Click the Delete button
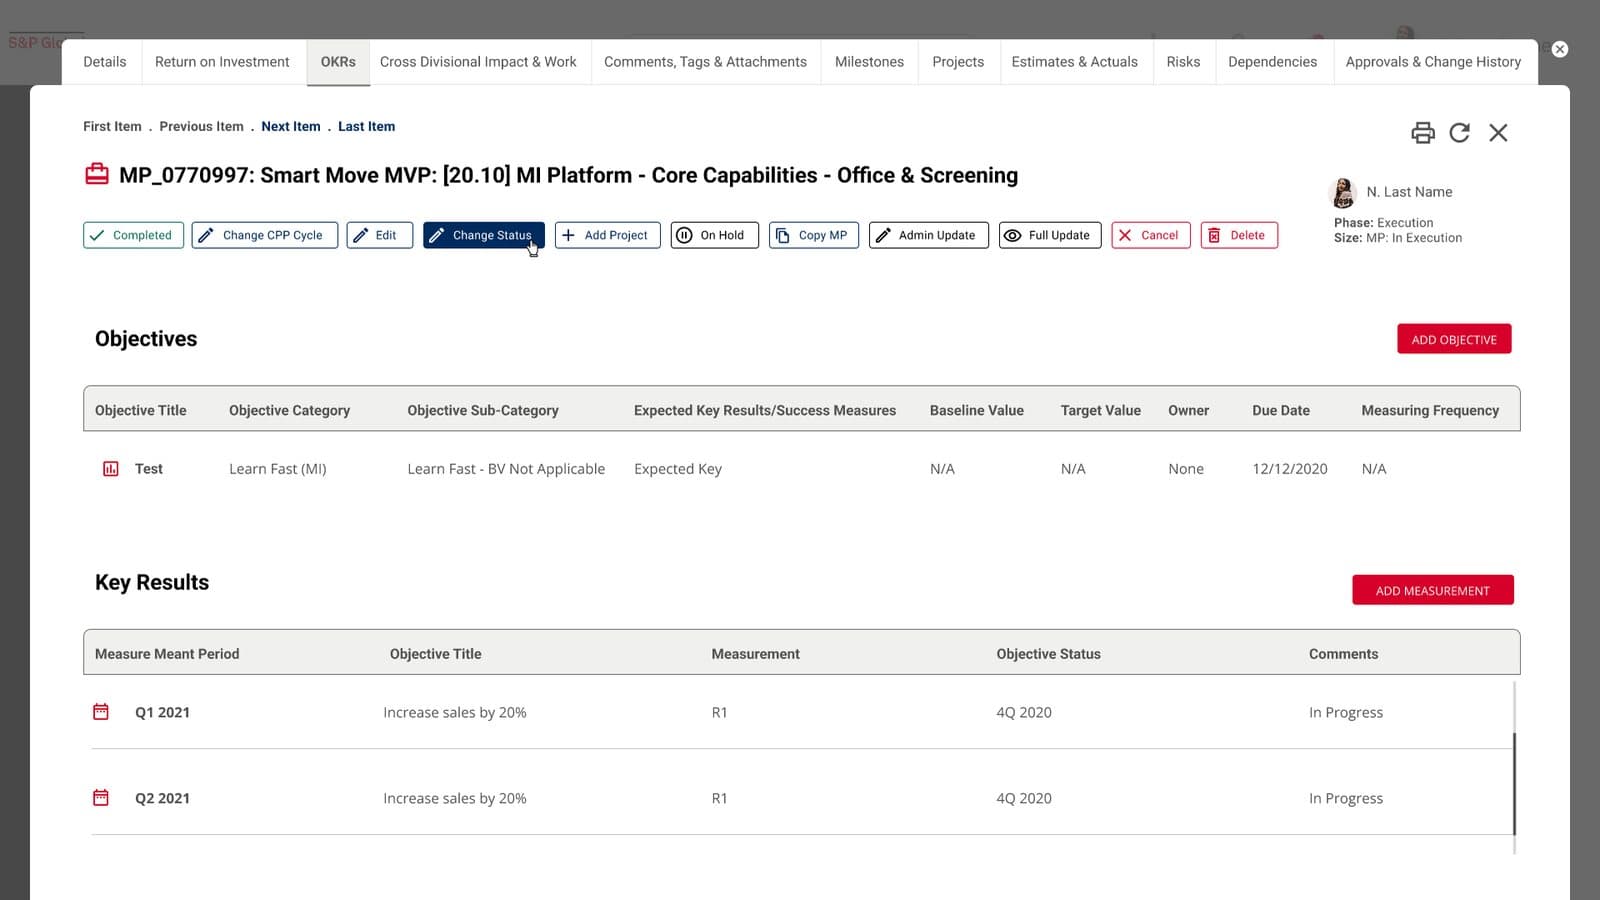 click(x=1239, y=235)
